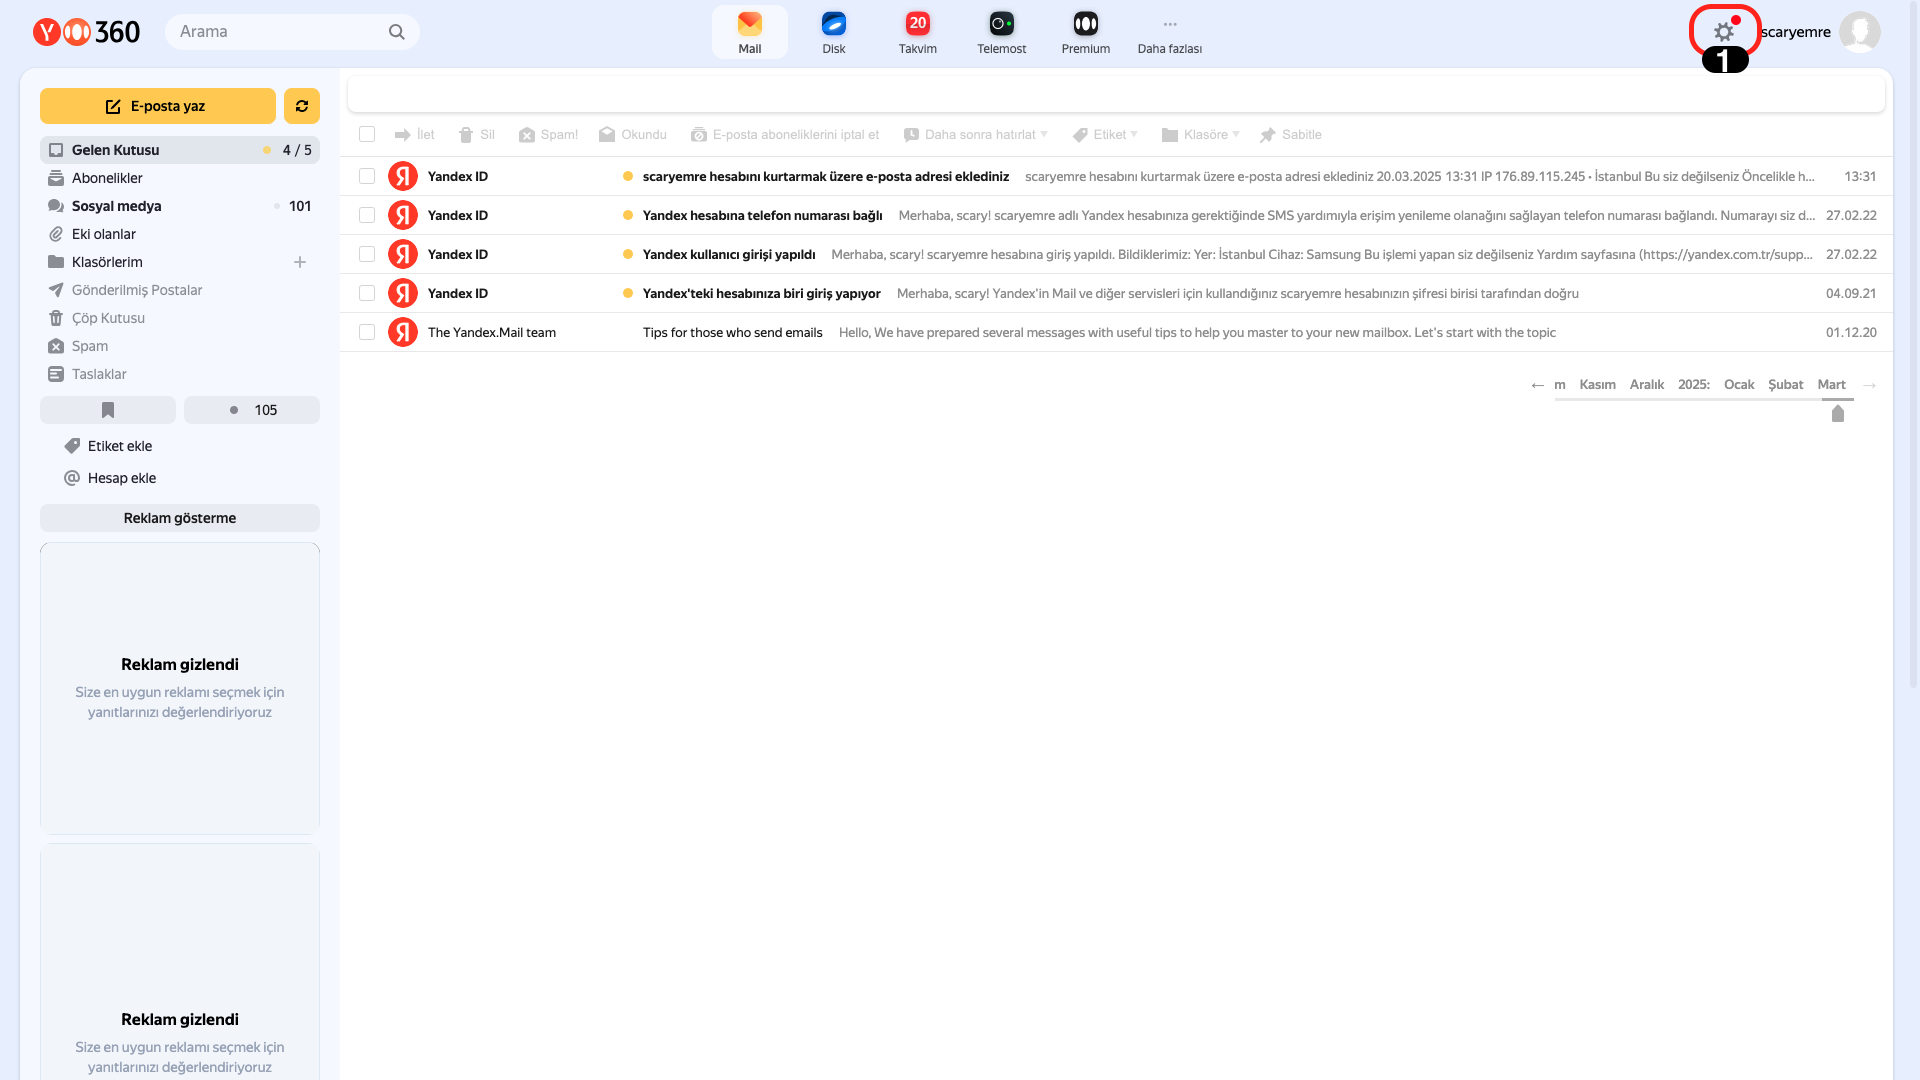Check the Yandex.Mail team email
Image resolution: width=1920 pixels, height=1080 pixels.
click(367, 332)
